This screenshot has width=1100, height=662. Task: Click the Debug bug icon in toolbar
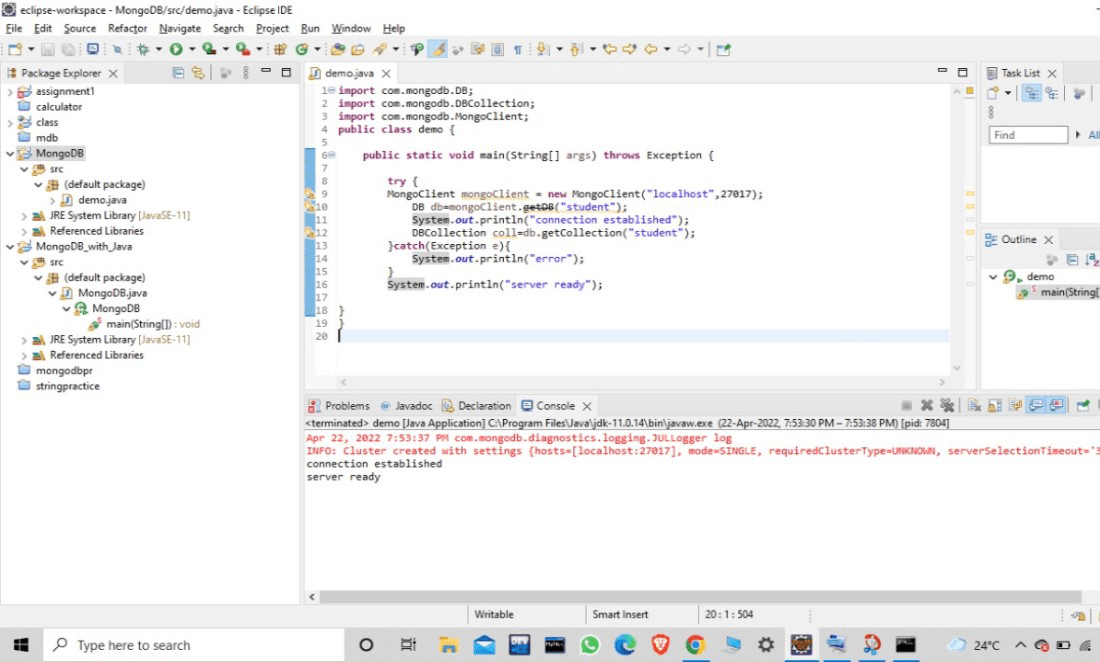click(x=144, y=49)
